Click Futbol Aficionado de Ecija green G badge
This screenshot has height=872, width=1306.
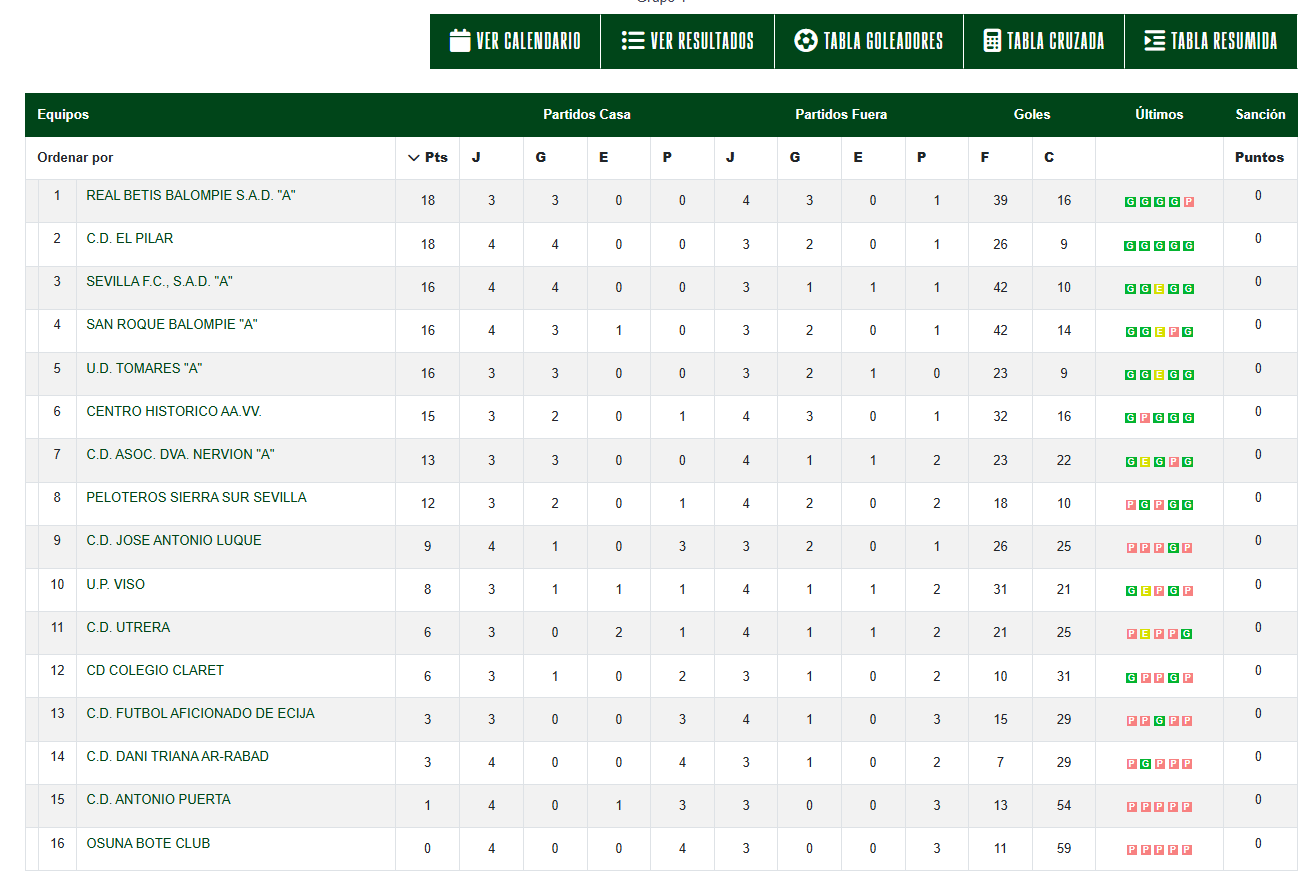(x=1159, y=721)
